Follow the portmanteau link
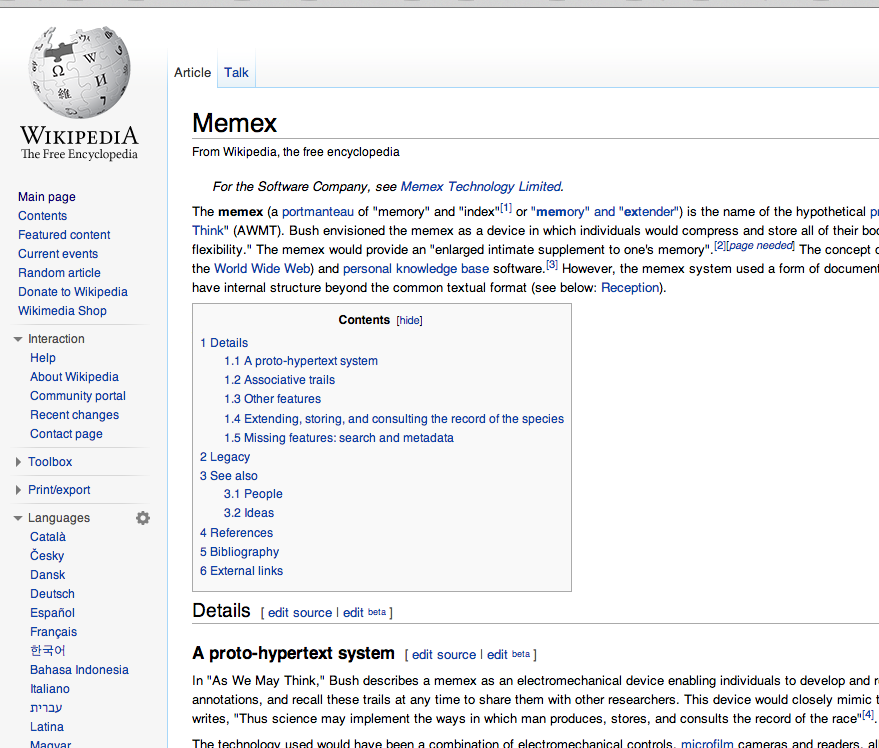The width and height of the screenshot is (879, 748). (x=318, y=212)
